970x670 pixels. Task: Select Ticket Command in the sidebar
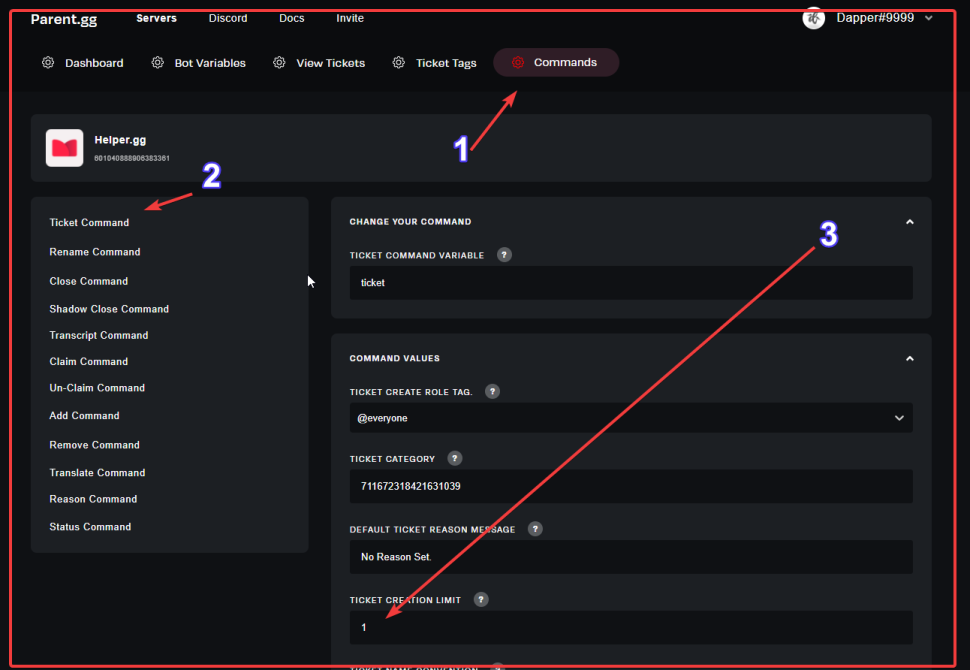pyautogui.click(x=89, y=223)
